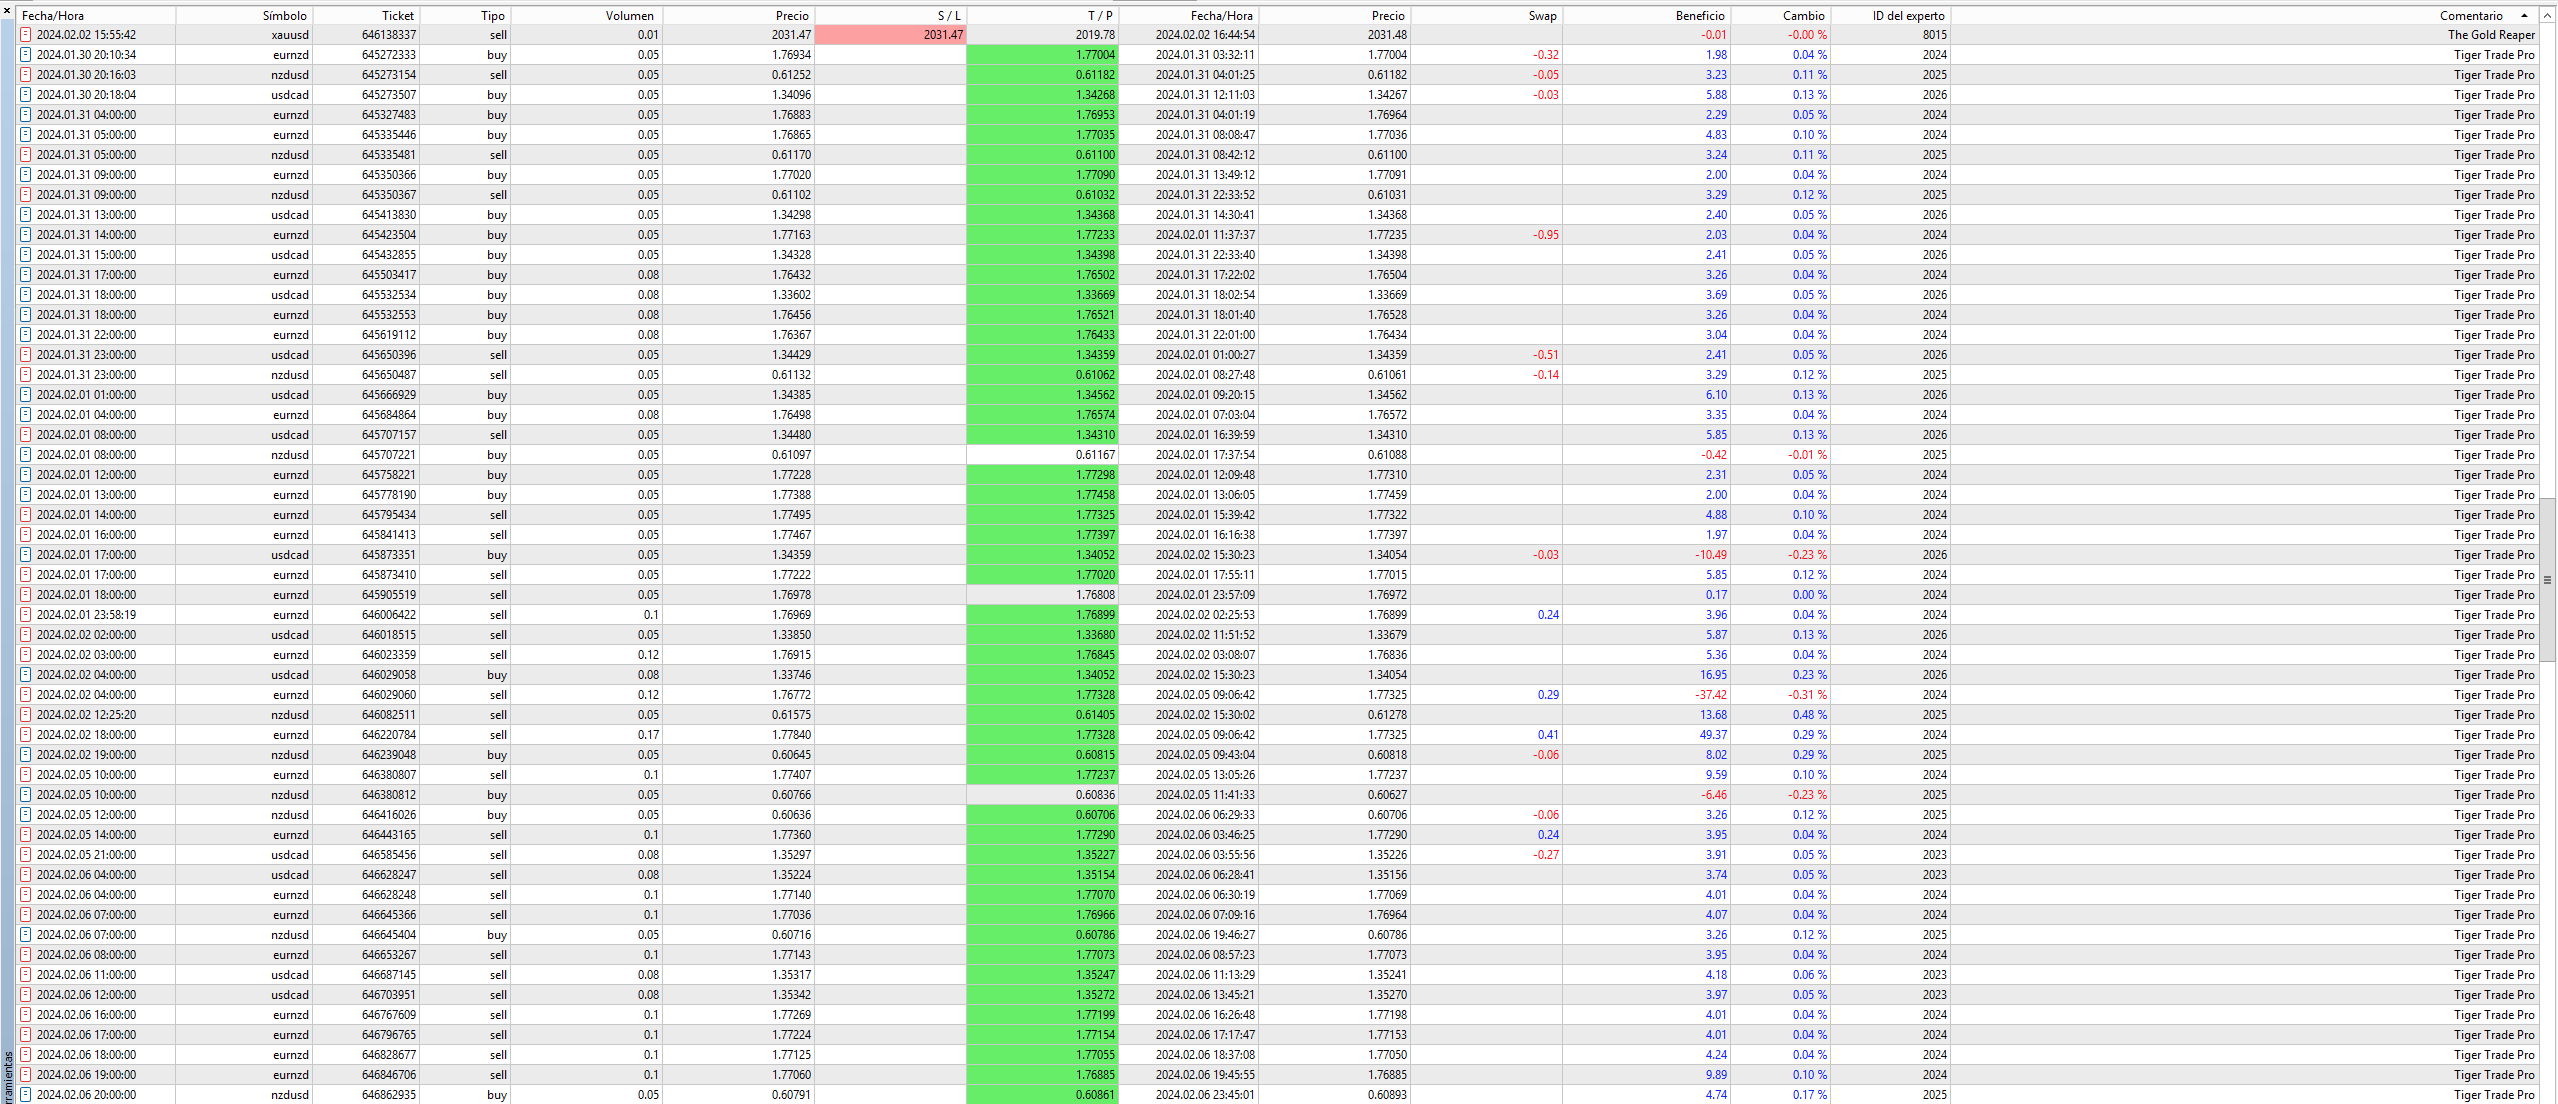Click the buy icon of the 2024.01.30 20:18:04 row
Viewport: 2558px width, 1104px height.
(26, 95)
